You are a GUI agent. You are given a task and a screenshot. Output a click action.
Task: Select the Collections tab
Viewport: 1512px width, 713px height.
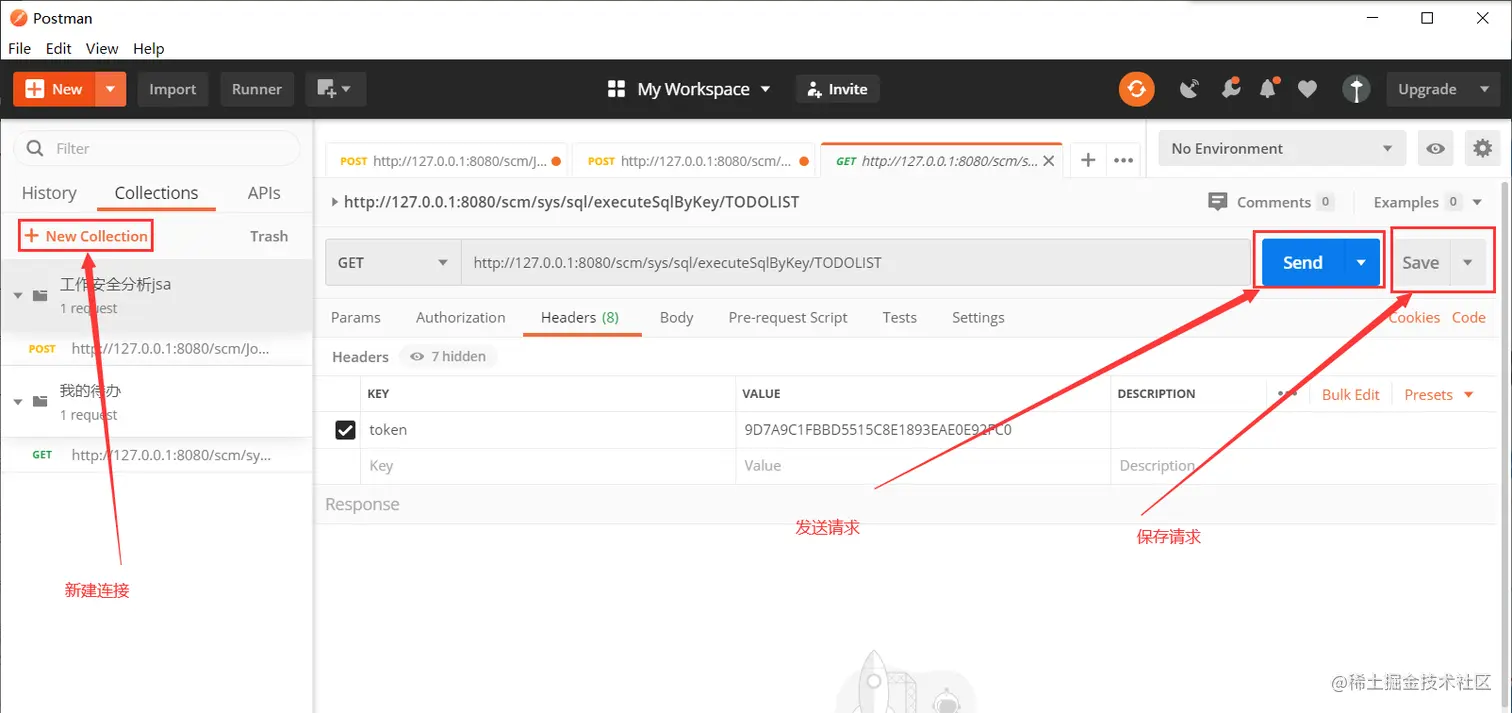pos(156,193)
